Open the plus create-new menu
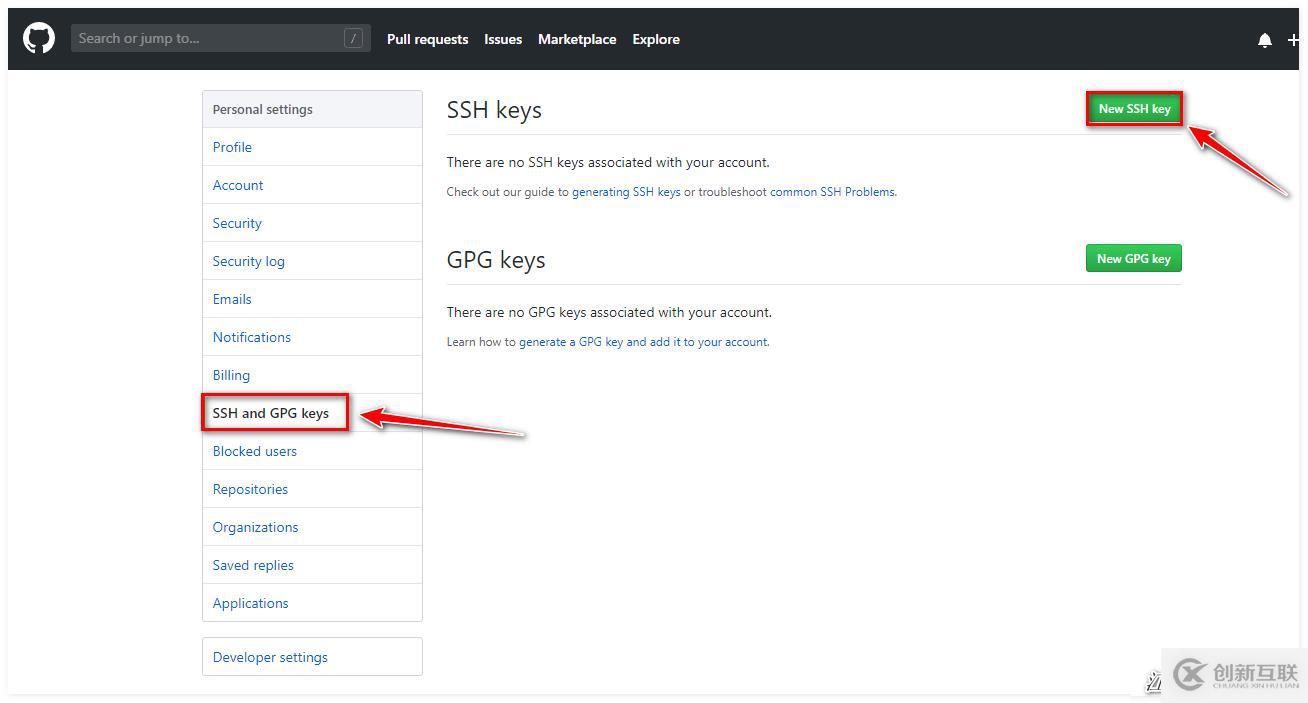The image size is (1308, 703). pyautogui.click(x=1293, y=40)
